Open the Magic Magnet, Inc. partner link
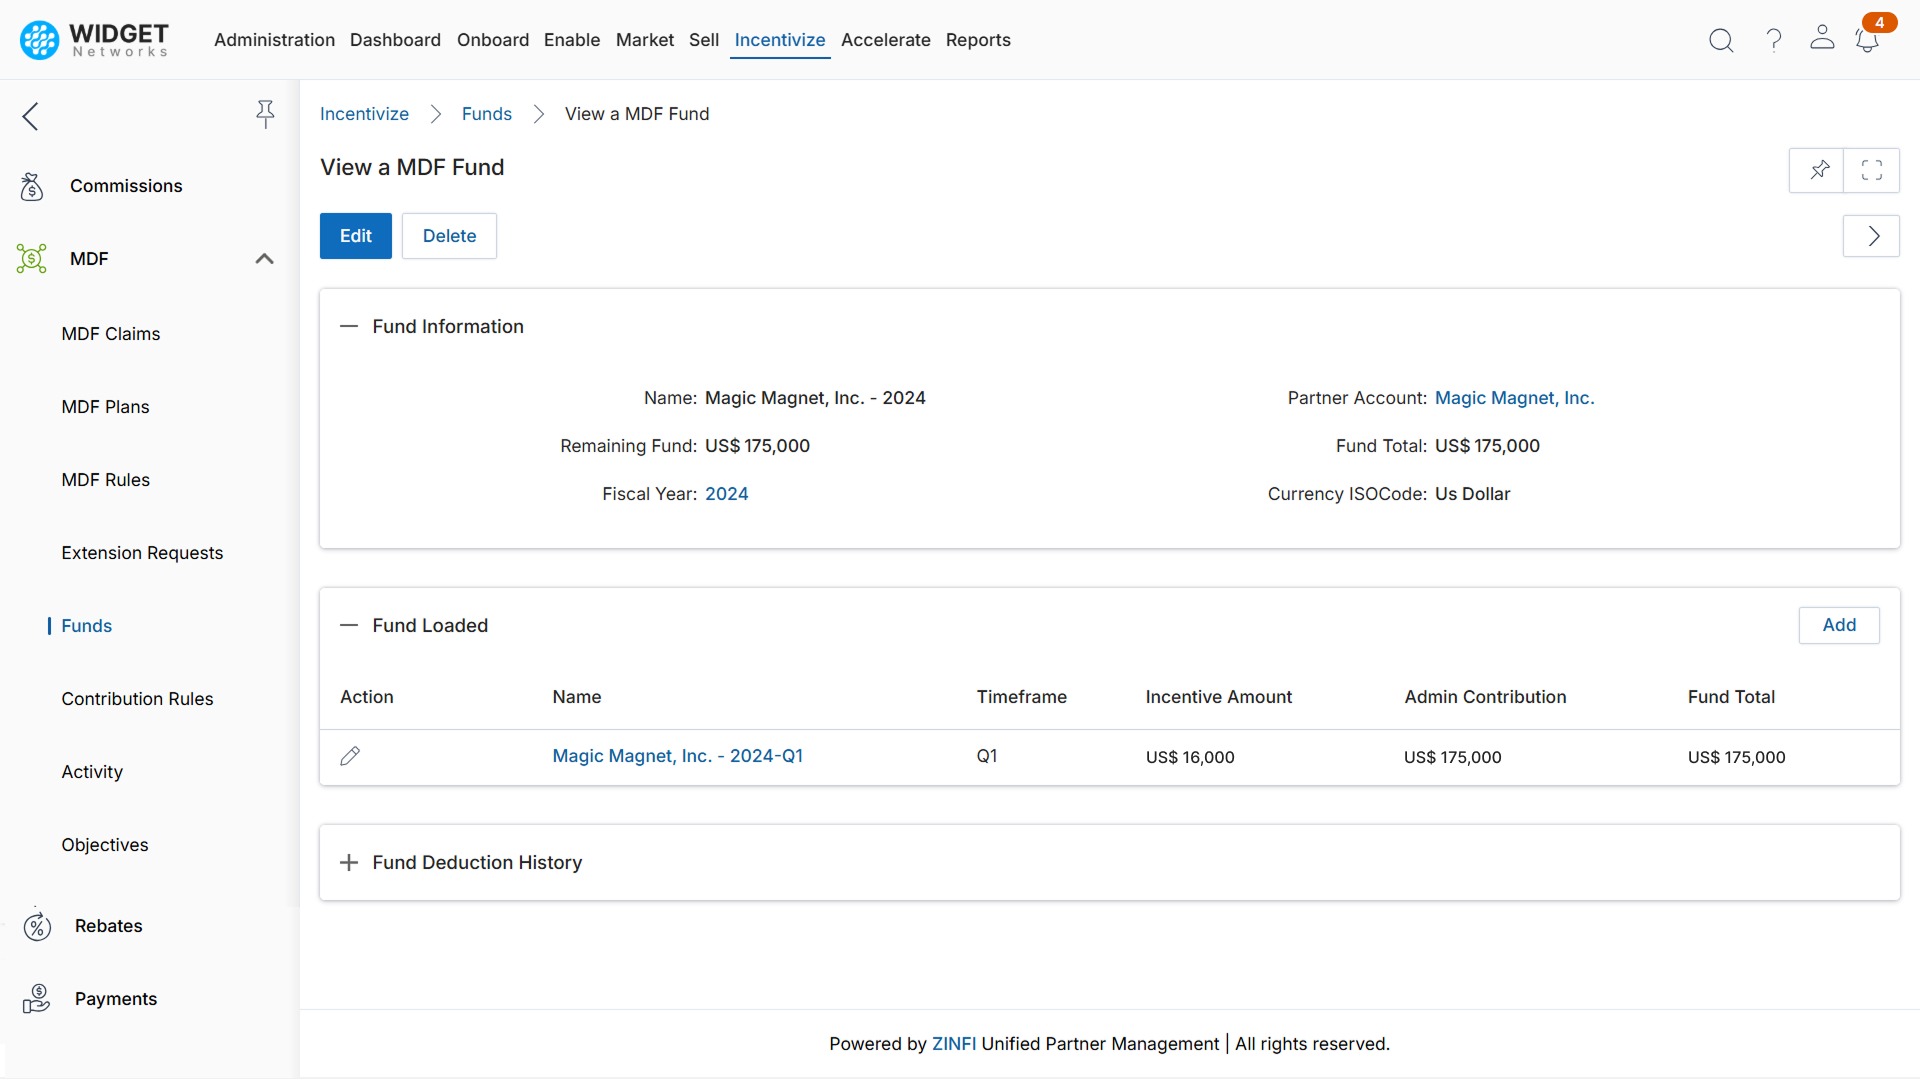1920x1080 pixels. tap(1514, 397)
